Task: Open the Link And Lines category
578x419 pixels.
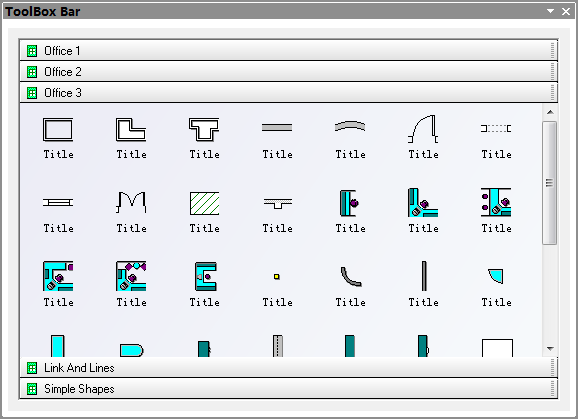Action: point(289,367)
